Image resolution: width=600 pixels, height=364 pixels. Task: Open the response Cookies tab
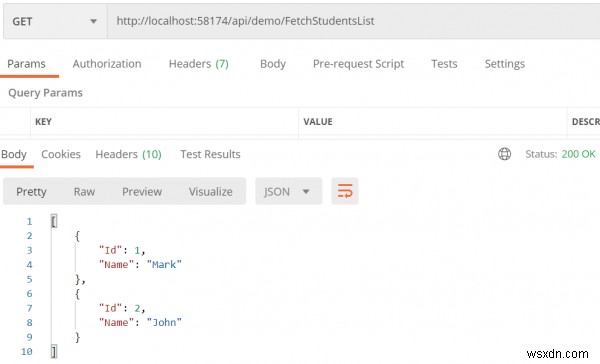coord(61,154)
